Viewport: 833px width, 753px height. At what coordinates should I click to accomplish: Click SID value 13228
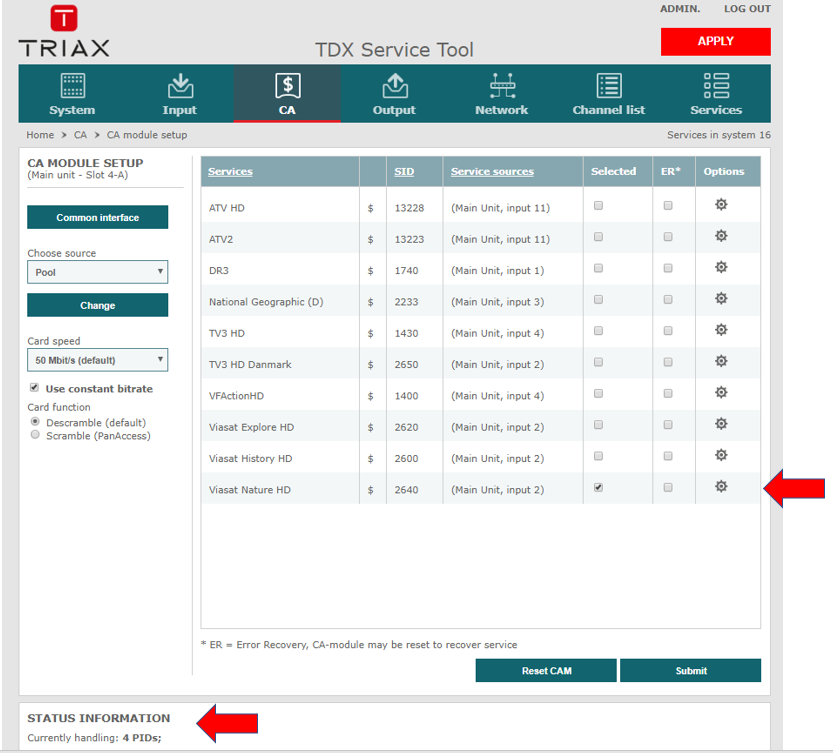[x=409, y=208]
